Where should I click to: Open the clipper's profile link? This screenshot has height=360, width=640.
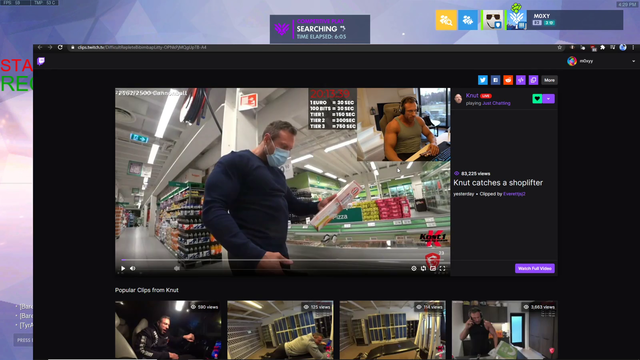tap(514, 194)
